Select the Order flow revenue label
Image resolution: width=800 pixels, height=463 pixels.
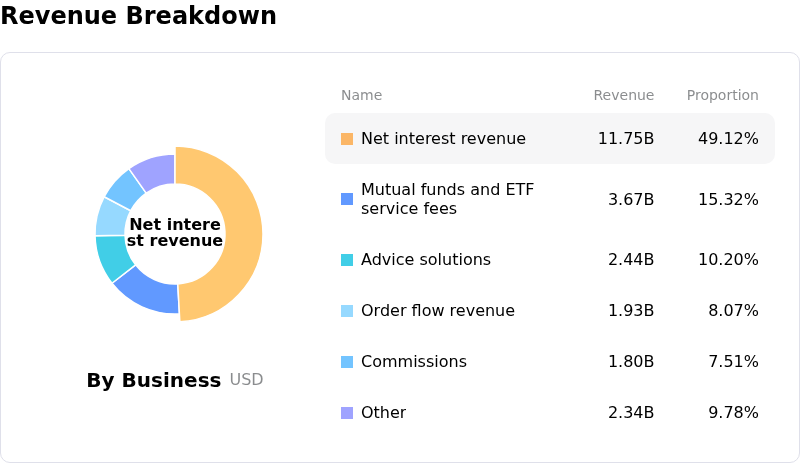coord(438,311)
